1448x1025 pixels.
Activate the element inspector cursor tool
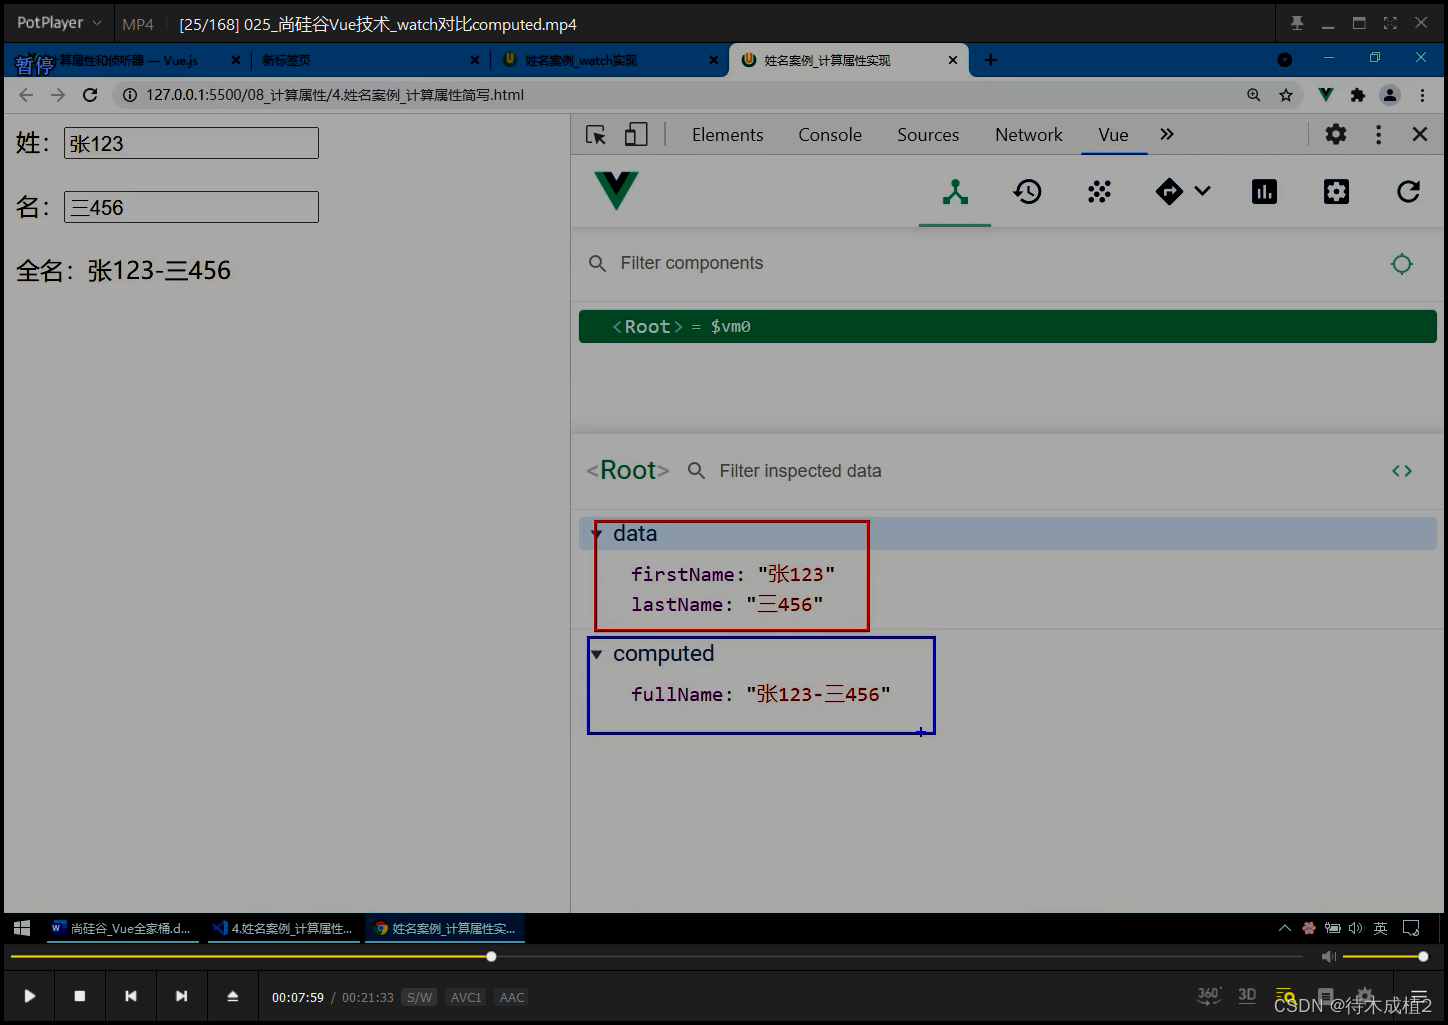[x=596, y=134]
